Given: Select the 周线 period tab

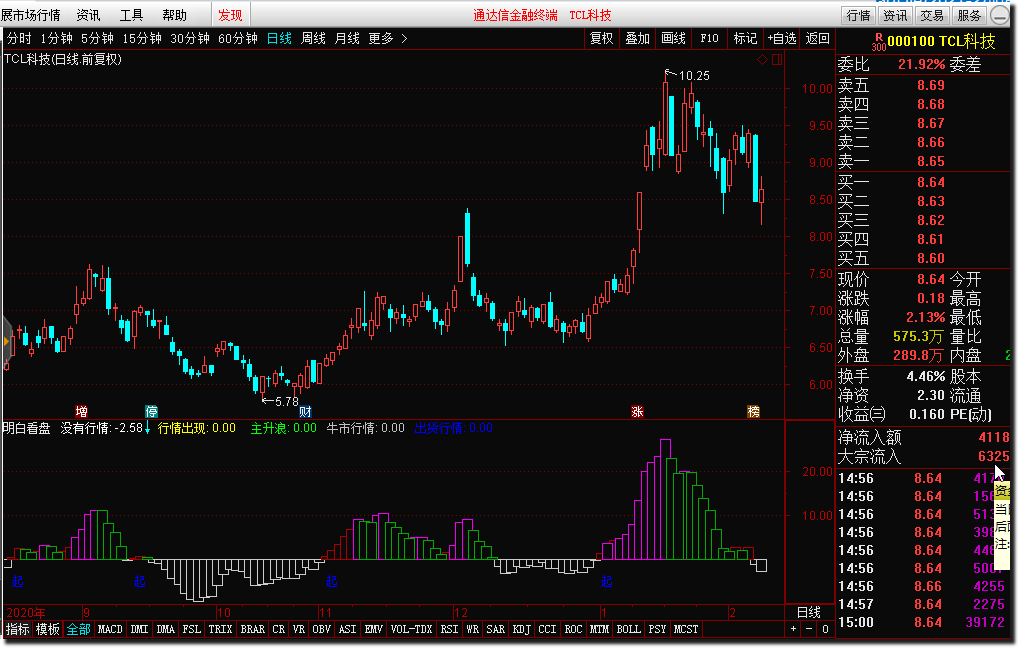Looking at the screenshot, I should click(314, 38).
